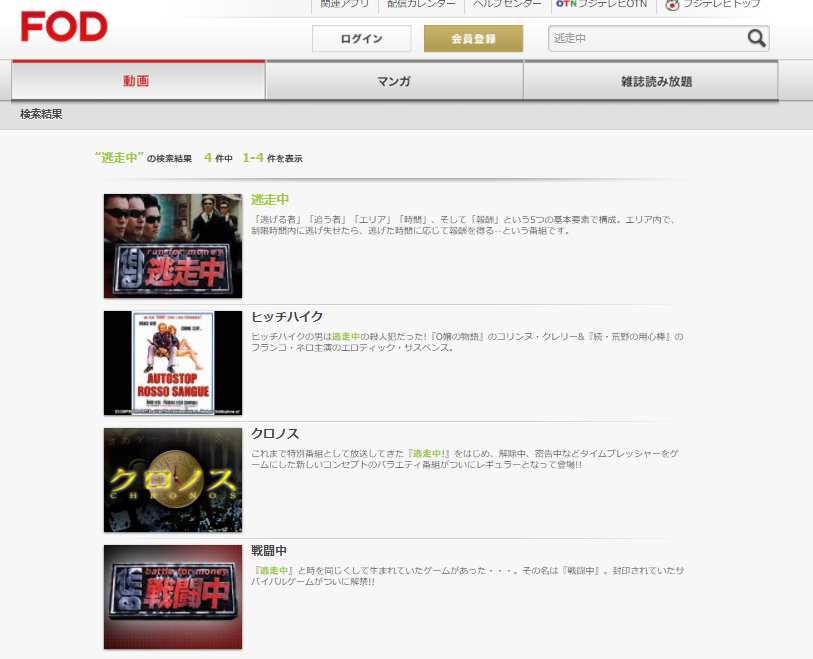Click the Autostop Rosso Sangue poster thumbnail
The image size is (813, 659).
point(173,363)
